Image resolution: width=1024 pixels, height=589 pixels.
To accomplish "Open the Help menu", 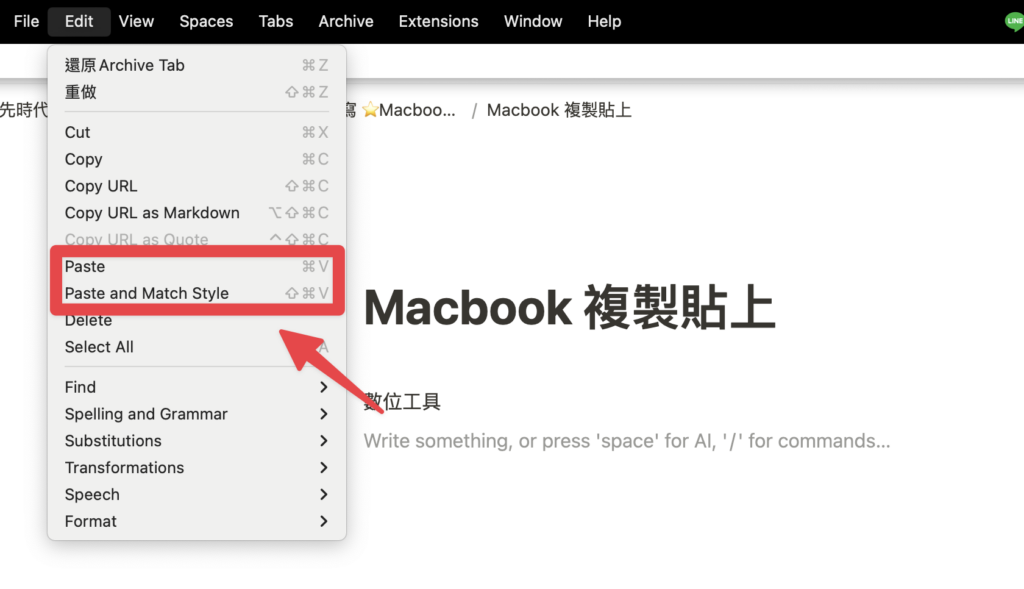I will [604, 22].
